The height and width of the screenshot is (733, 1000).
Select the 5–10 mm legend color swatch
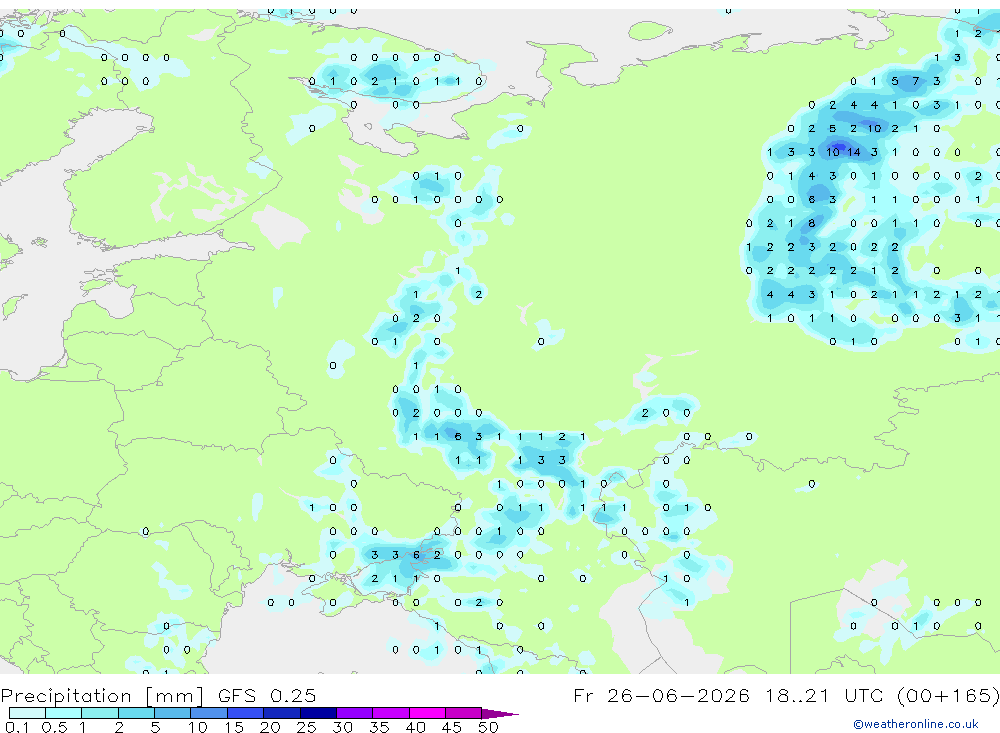[x=173, y=713]
